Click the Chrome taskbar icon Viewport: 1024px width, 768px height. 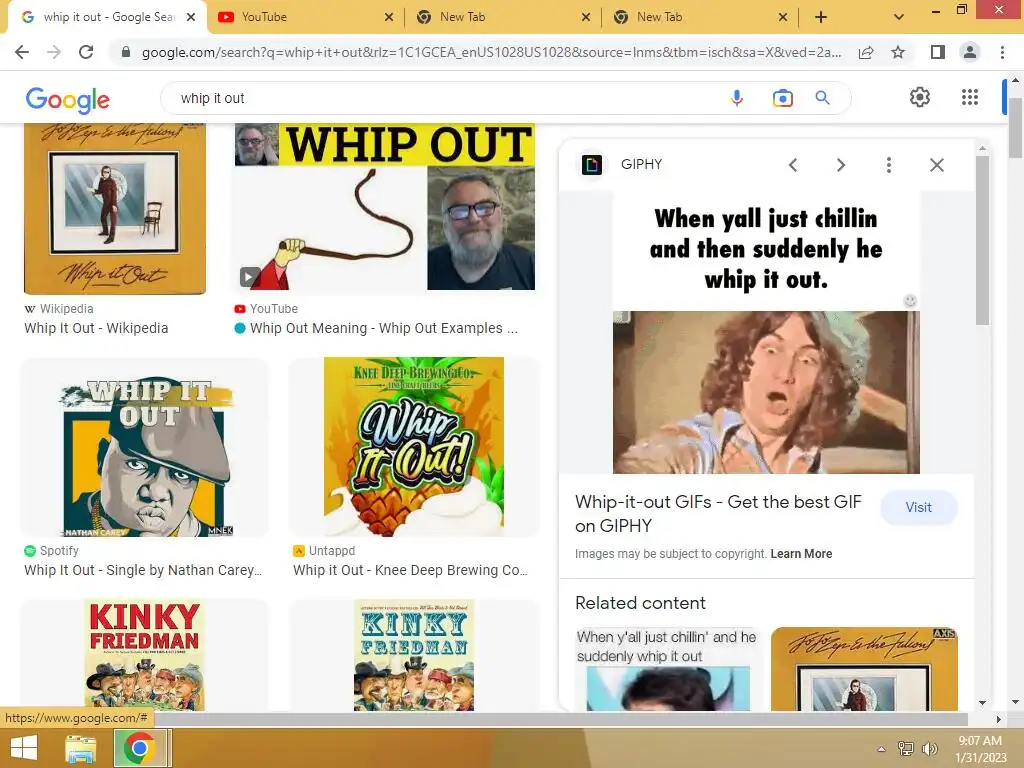(139, 748)
